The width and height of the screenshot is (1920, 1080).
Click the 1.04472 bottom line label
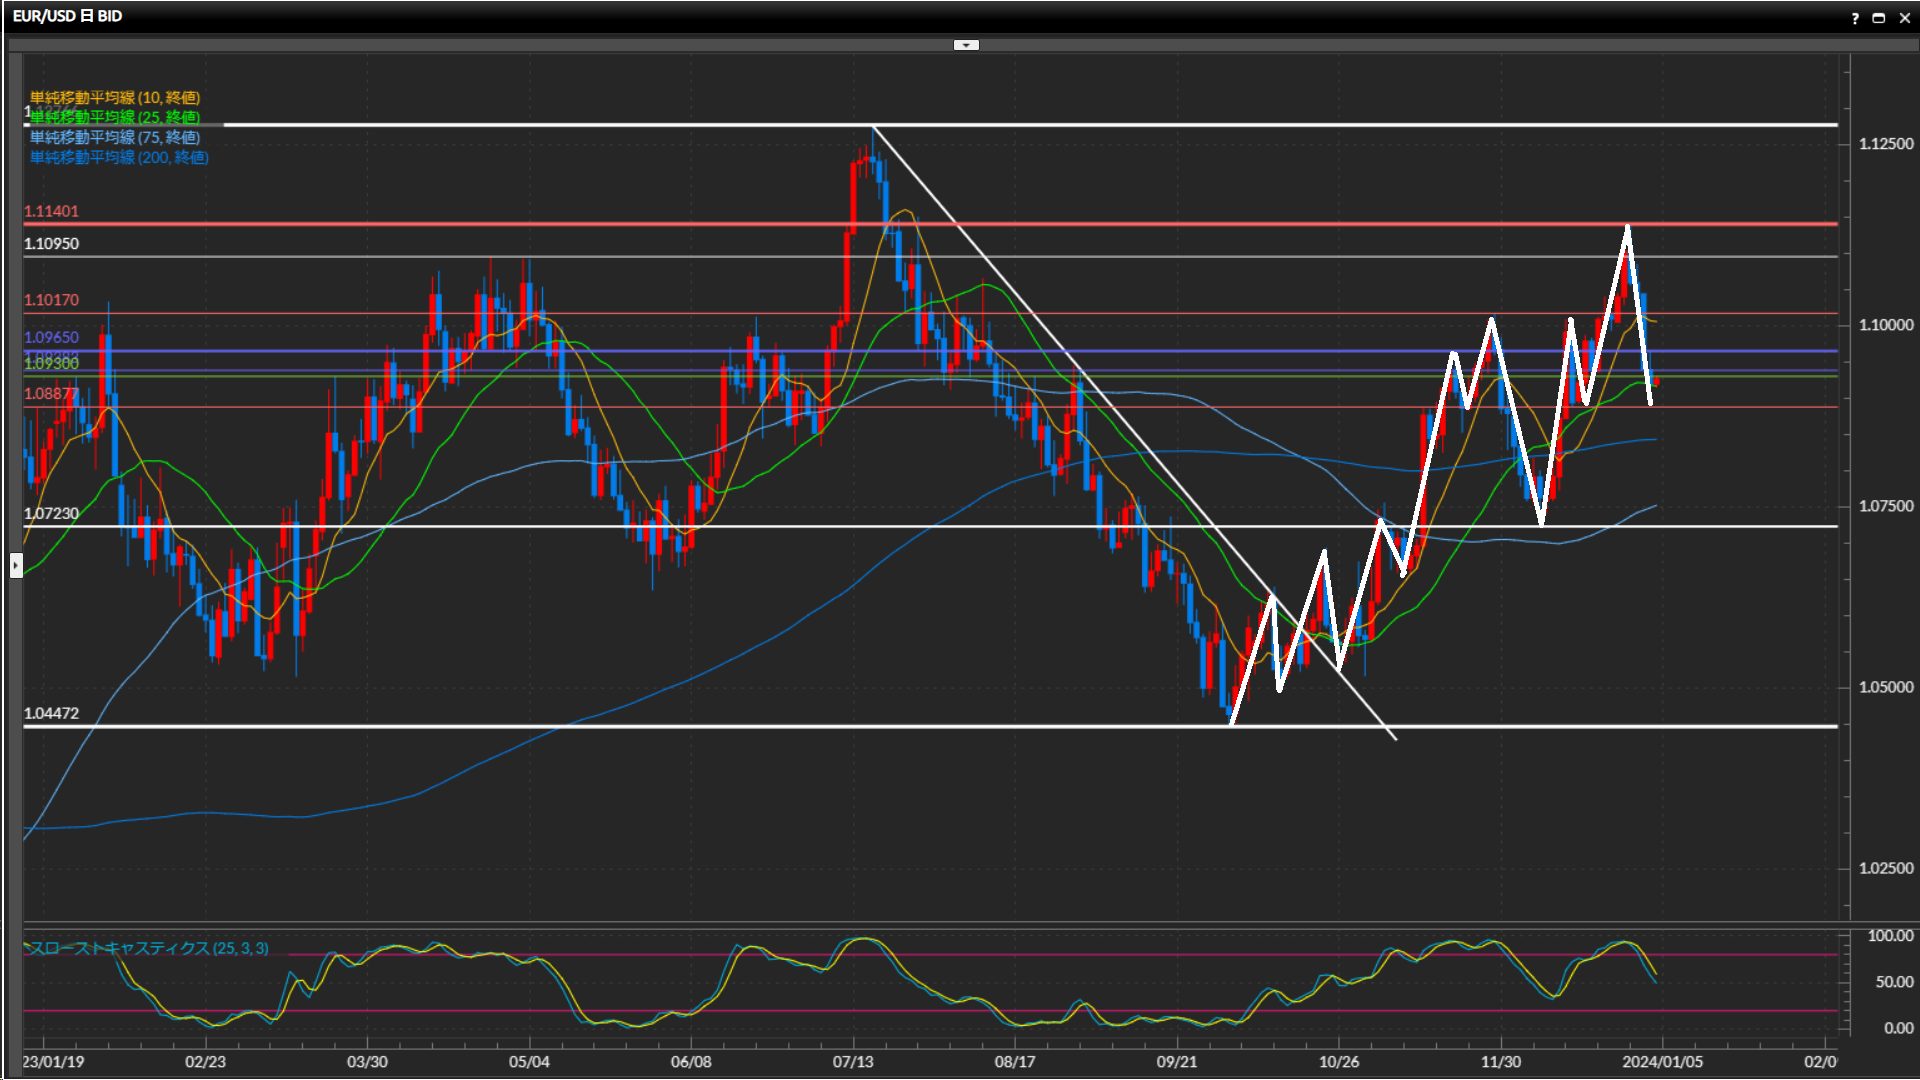pos(51,713)
